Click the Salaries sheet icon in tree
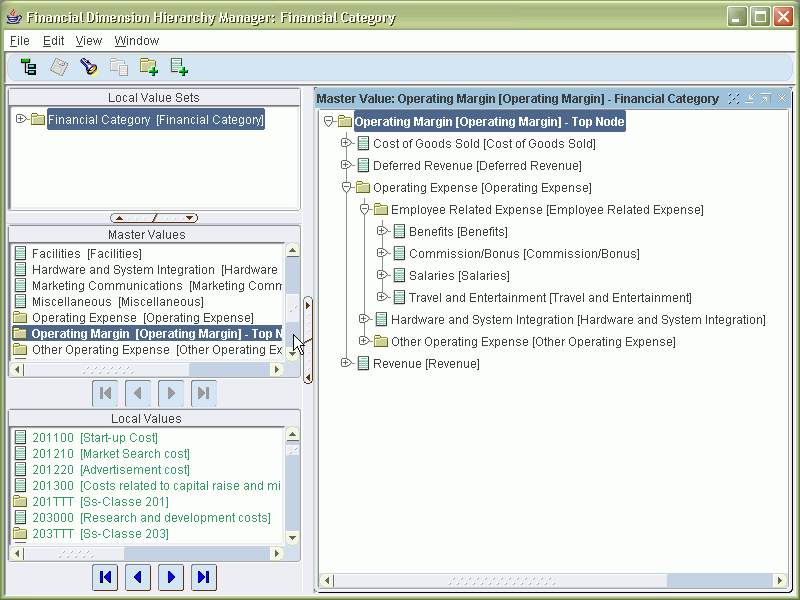 click(x=399, y=275)
